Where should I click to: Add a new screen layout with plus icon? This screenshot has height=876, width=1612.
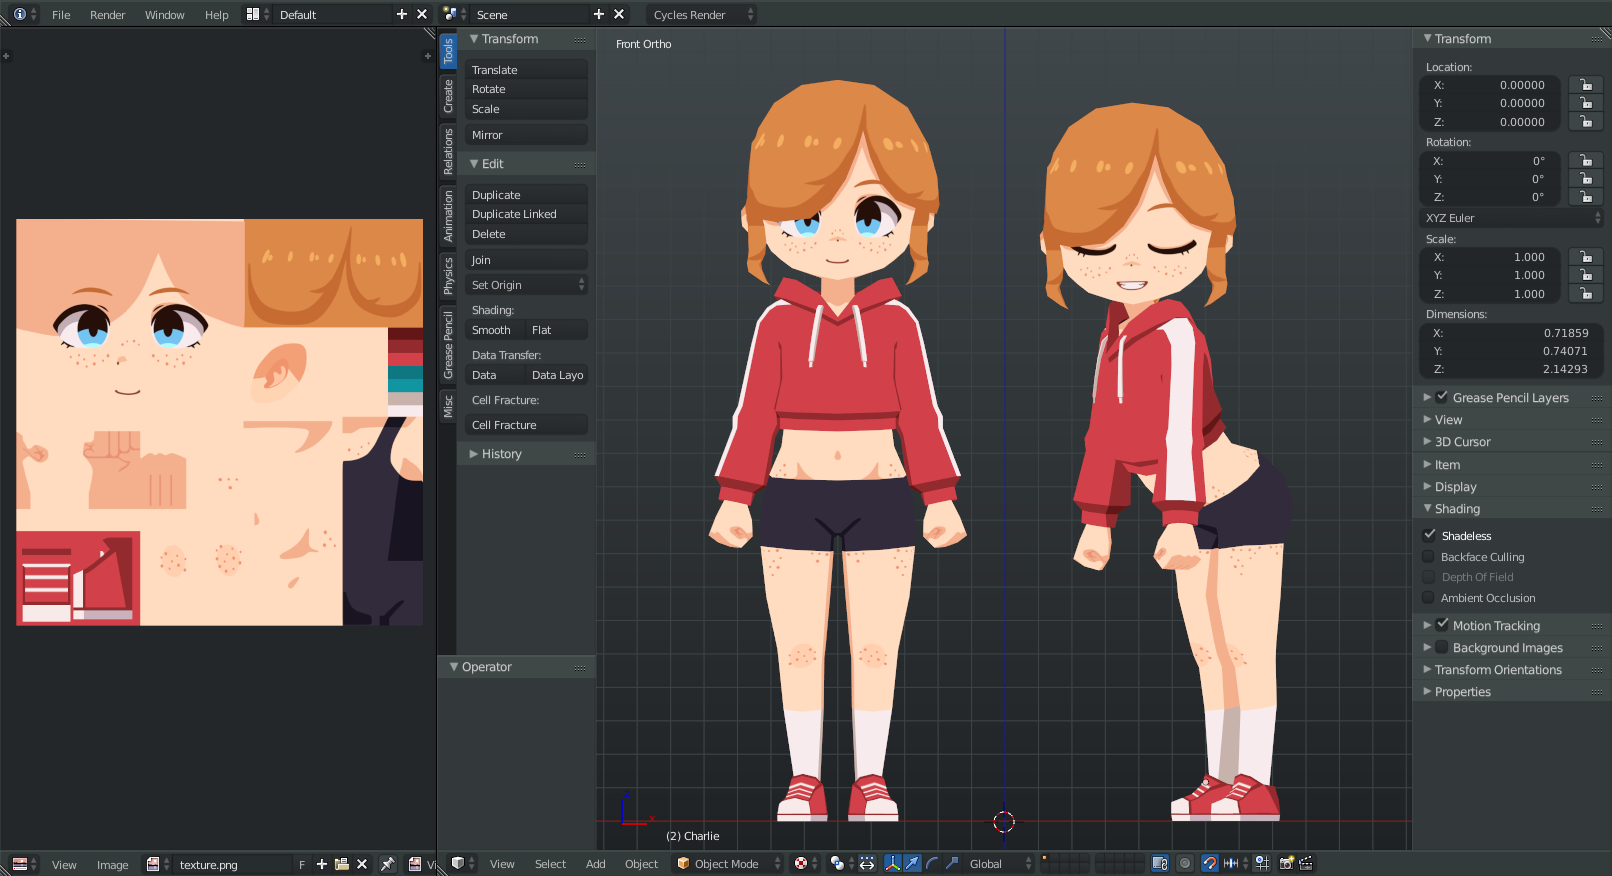tap(402, 14)
